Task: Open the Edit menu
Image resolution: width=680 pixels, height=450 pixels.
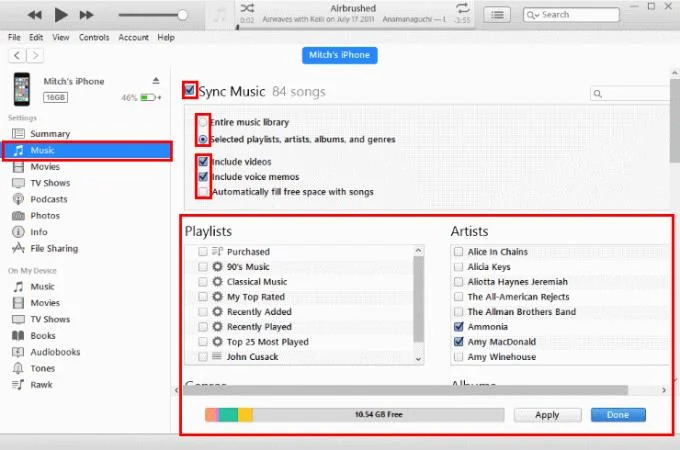Action: tap(36, 37)
